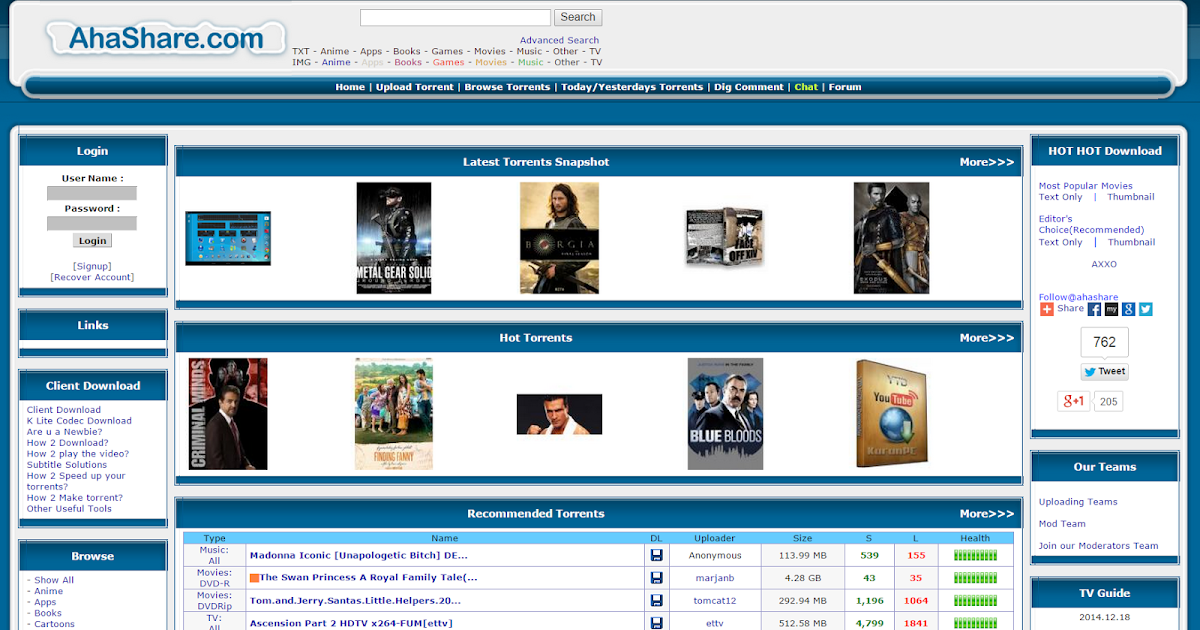
Task: Sort table by Size column header
Action: coord(803,538)
